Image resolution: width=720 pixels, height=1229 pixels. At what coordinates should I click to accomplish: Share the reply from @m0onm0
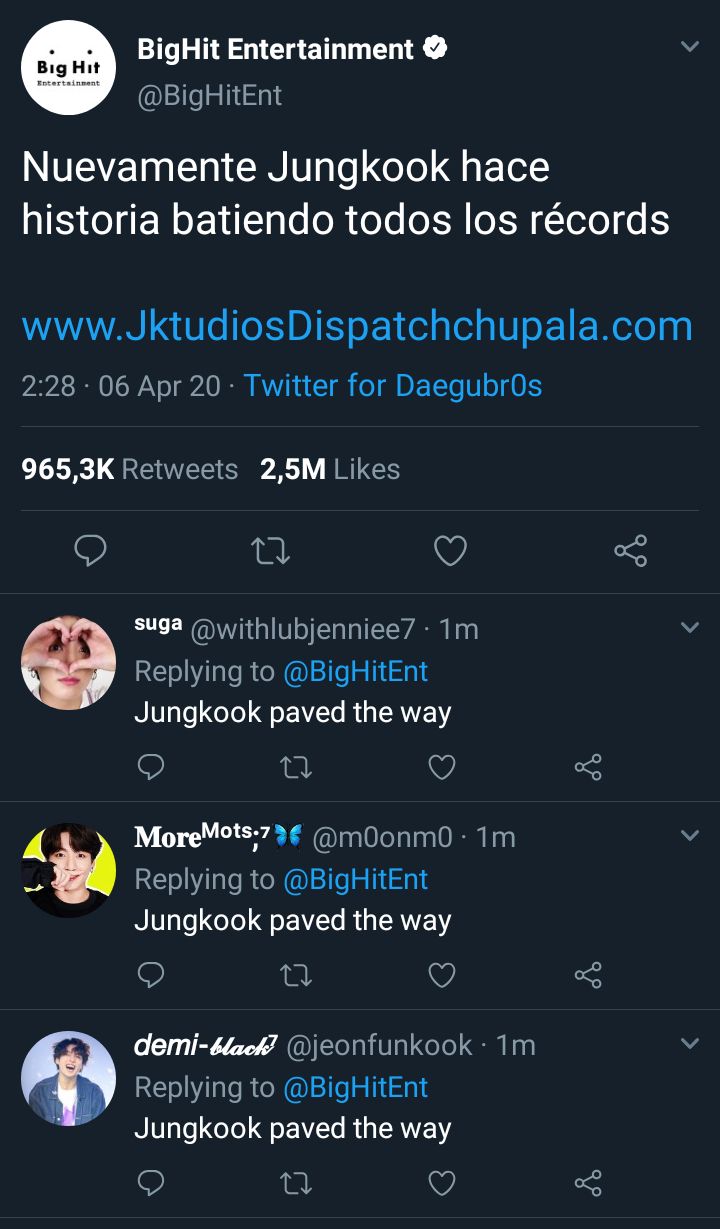[588, 975]
